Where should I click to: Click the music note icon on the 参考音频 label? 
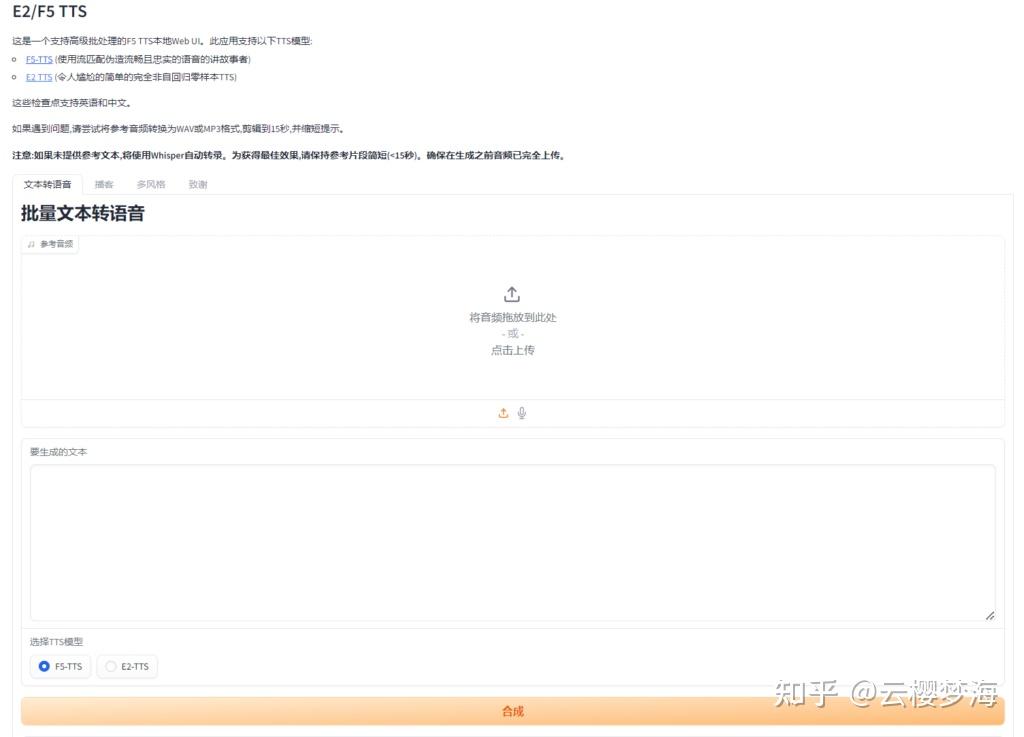[x=29, y=243]
